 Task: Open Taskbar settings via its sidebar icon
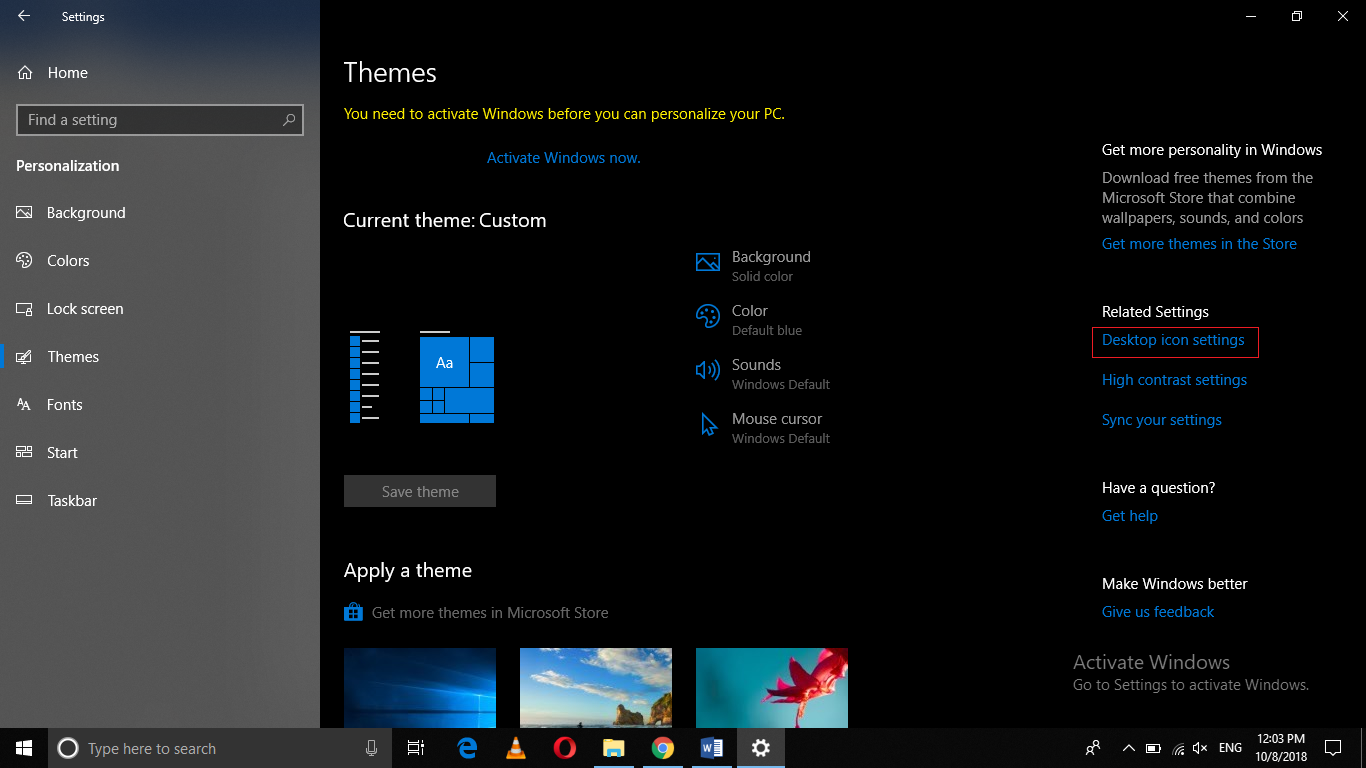pyautogui.click(x=24, y=500)
